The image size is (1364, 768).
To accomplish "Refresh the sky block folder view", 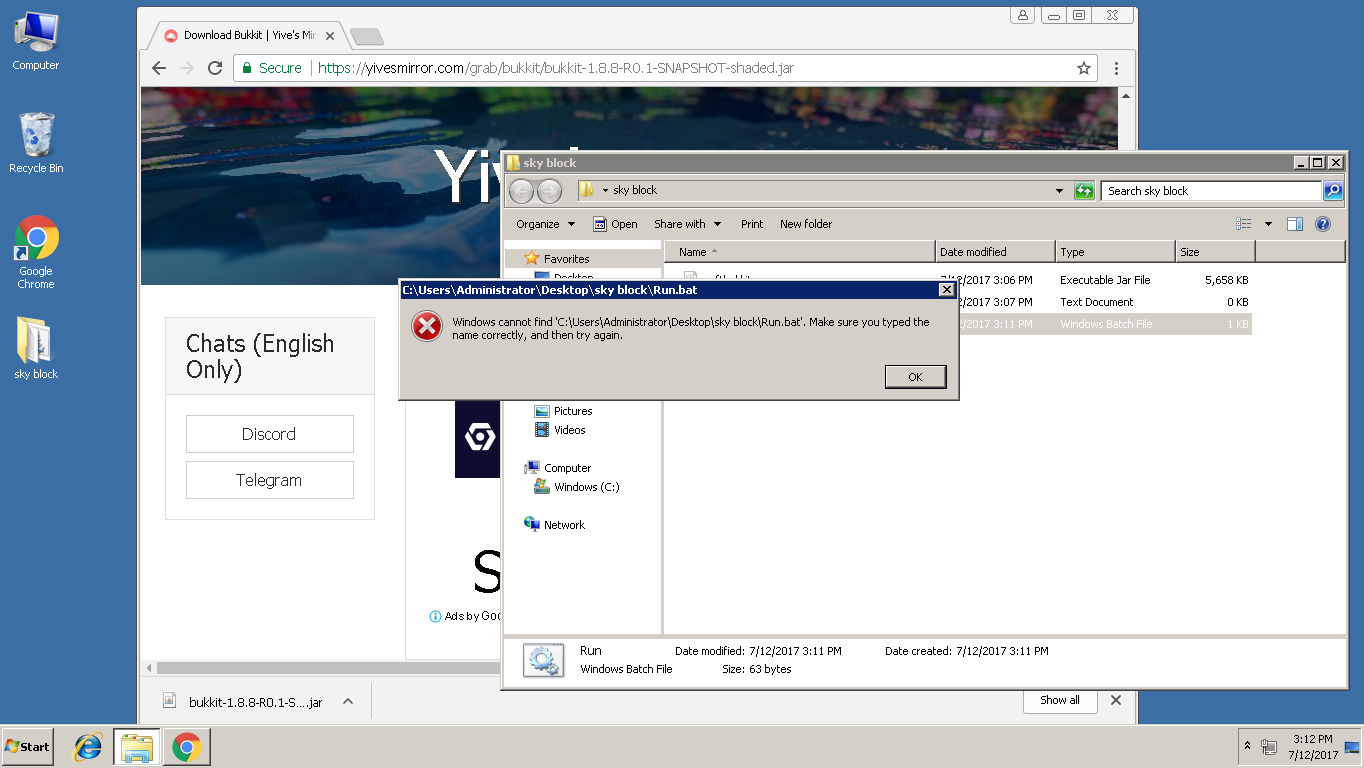I will 1084,191.
